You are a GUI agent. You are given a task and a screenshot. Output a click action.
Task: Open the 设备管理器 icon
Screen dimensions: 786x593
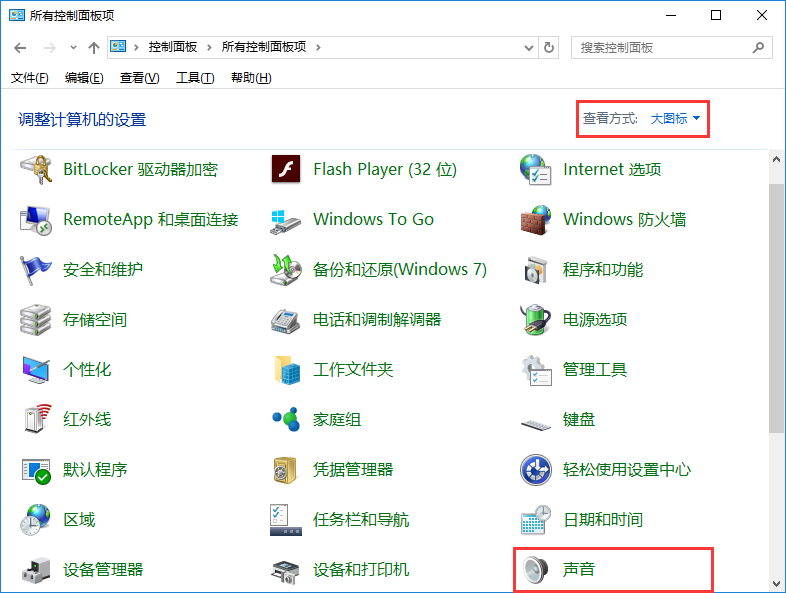click(x=36, y=570)
